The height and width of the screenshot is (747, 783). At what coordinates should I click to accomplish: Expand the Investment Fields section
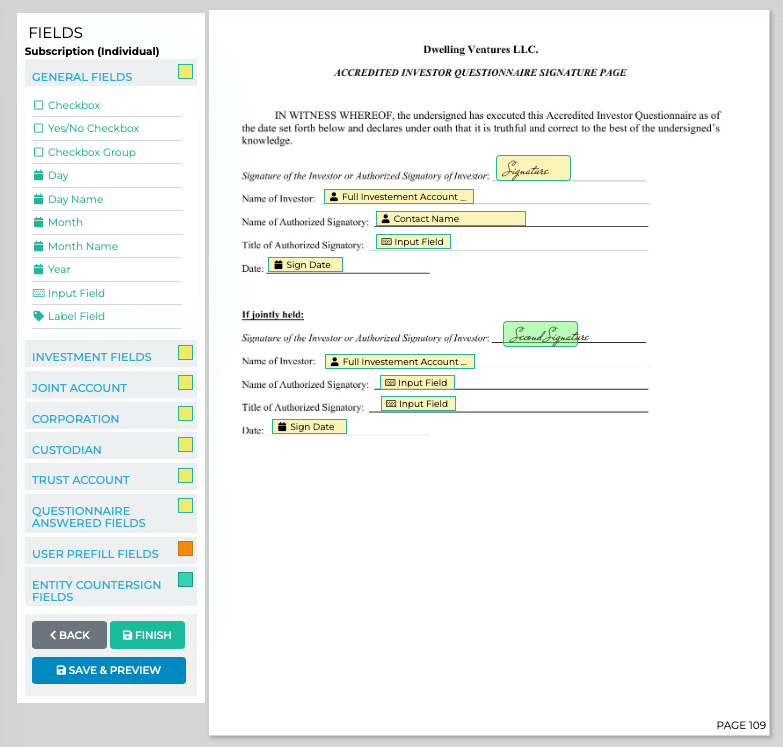point(92,357)
